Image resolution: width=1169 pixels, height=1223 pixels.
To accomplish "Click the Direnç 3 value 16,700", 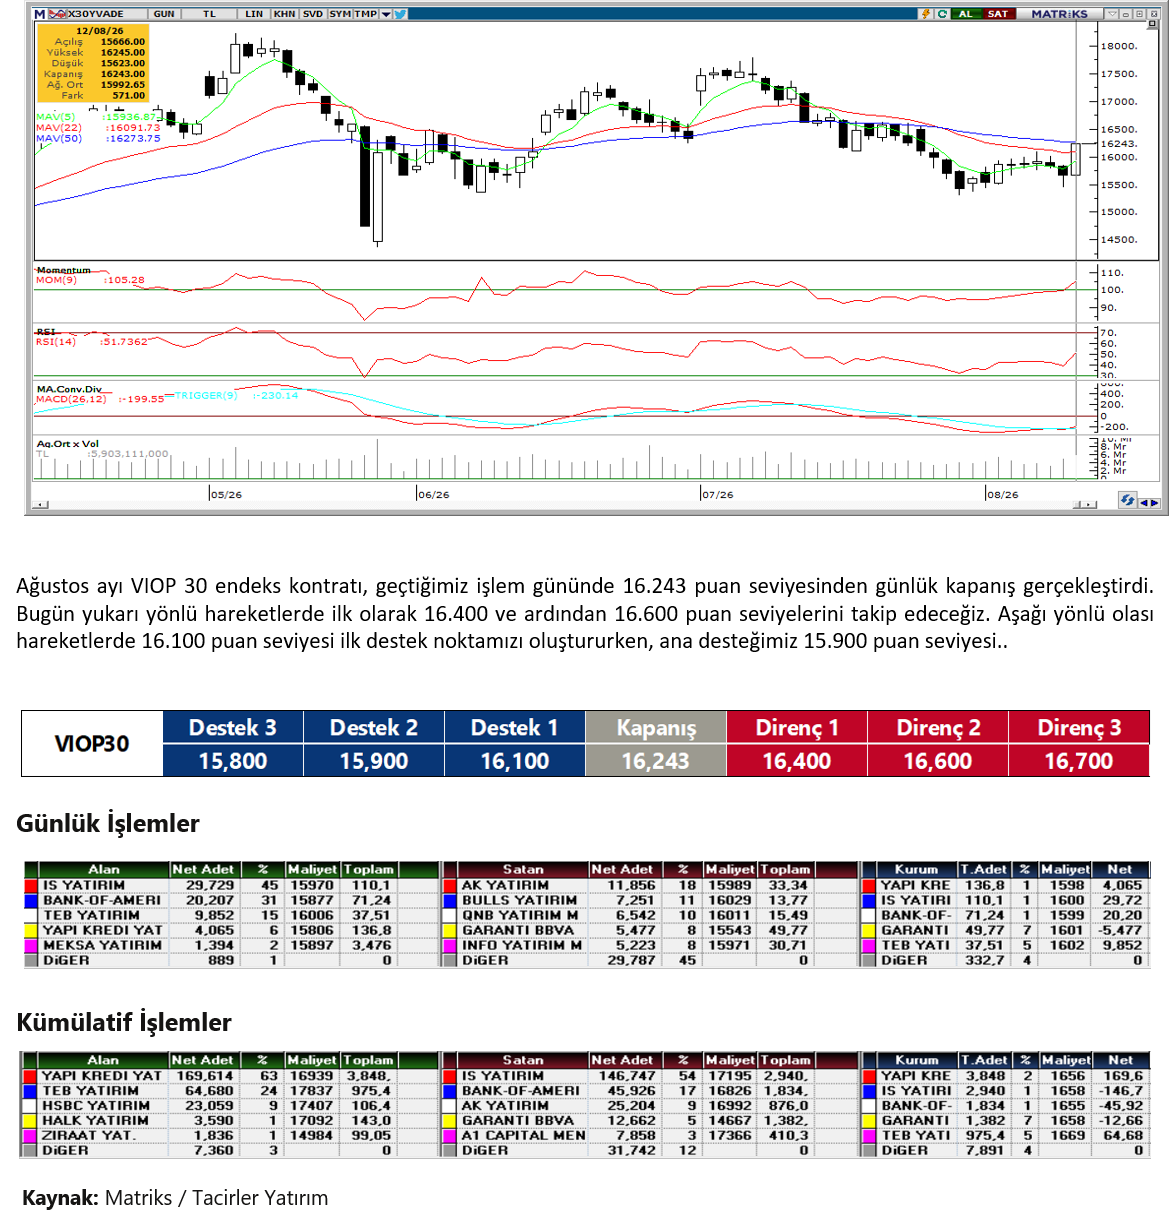I will click(1079, 761).
